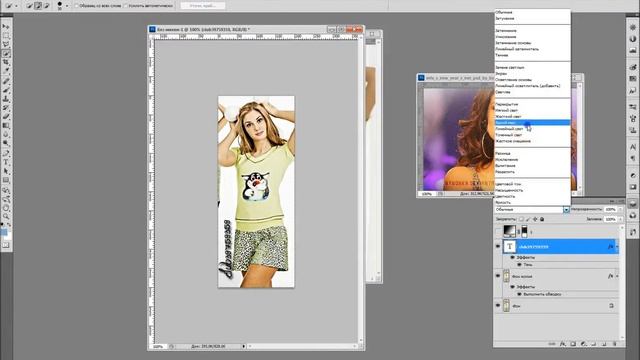Select the Eraser tool
This screenshot has width=640, height=360.
pos(6,117)
